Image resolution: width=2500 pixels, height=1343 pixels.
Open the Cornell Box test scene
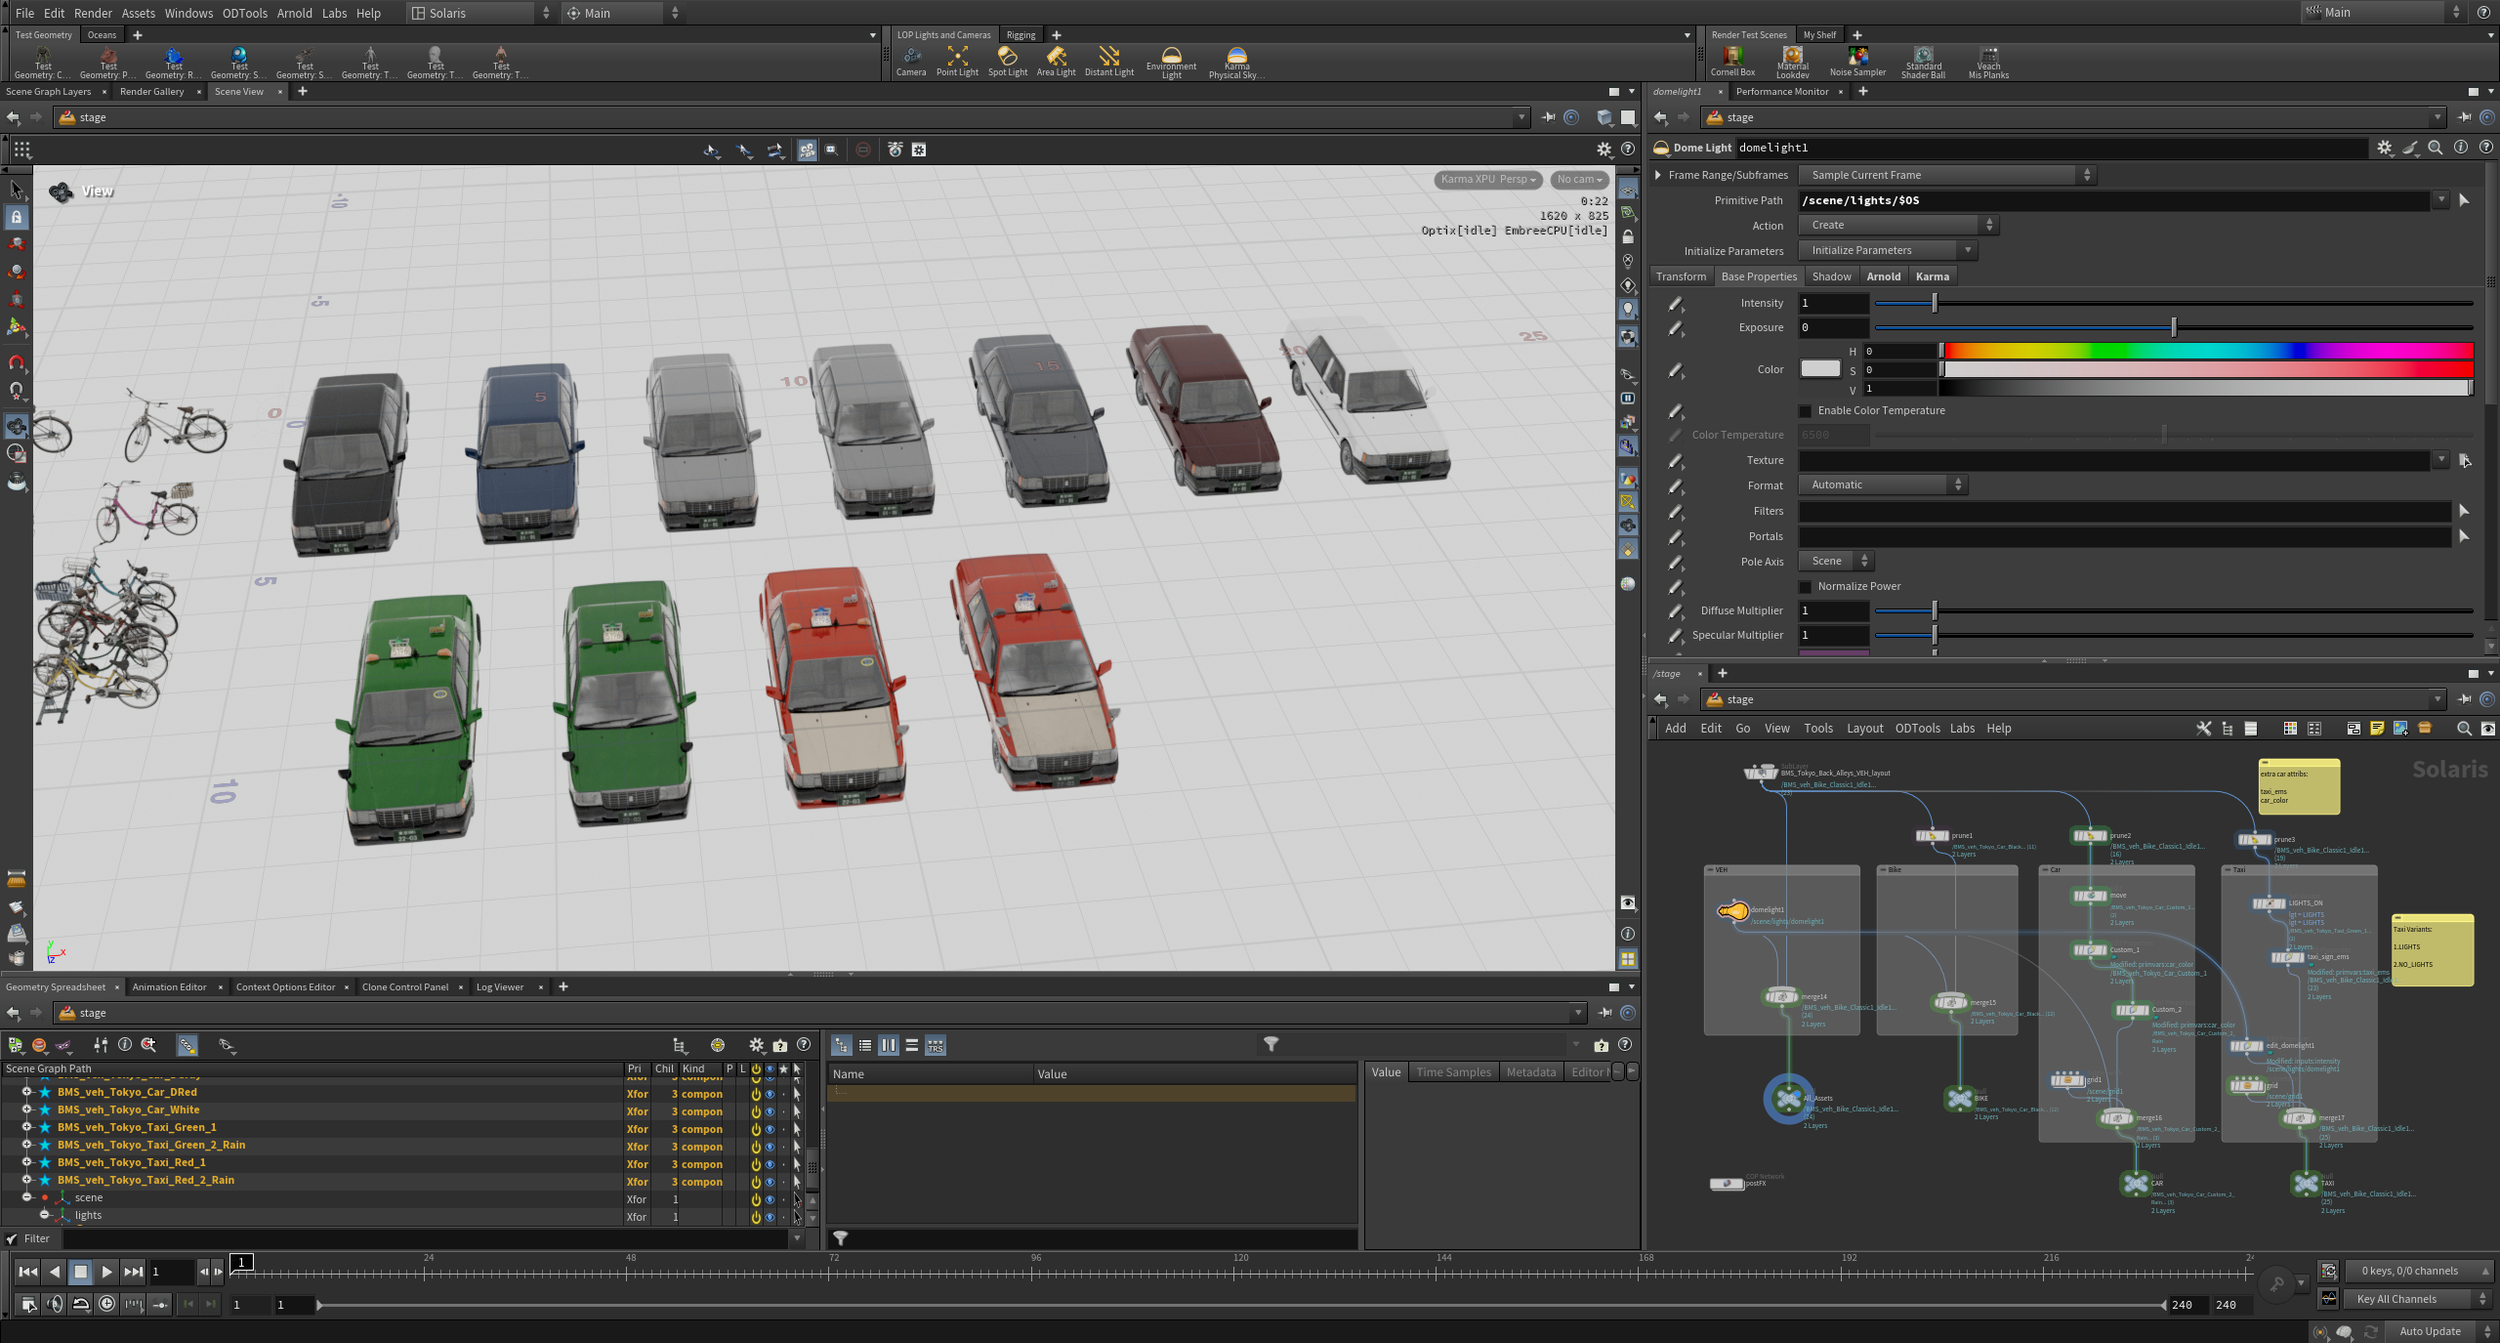click(1733, 61)
